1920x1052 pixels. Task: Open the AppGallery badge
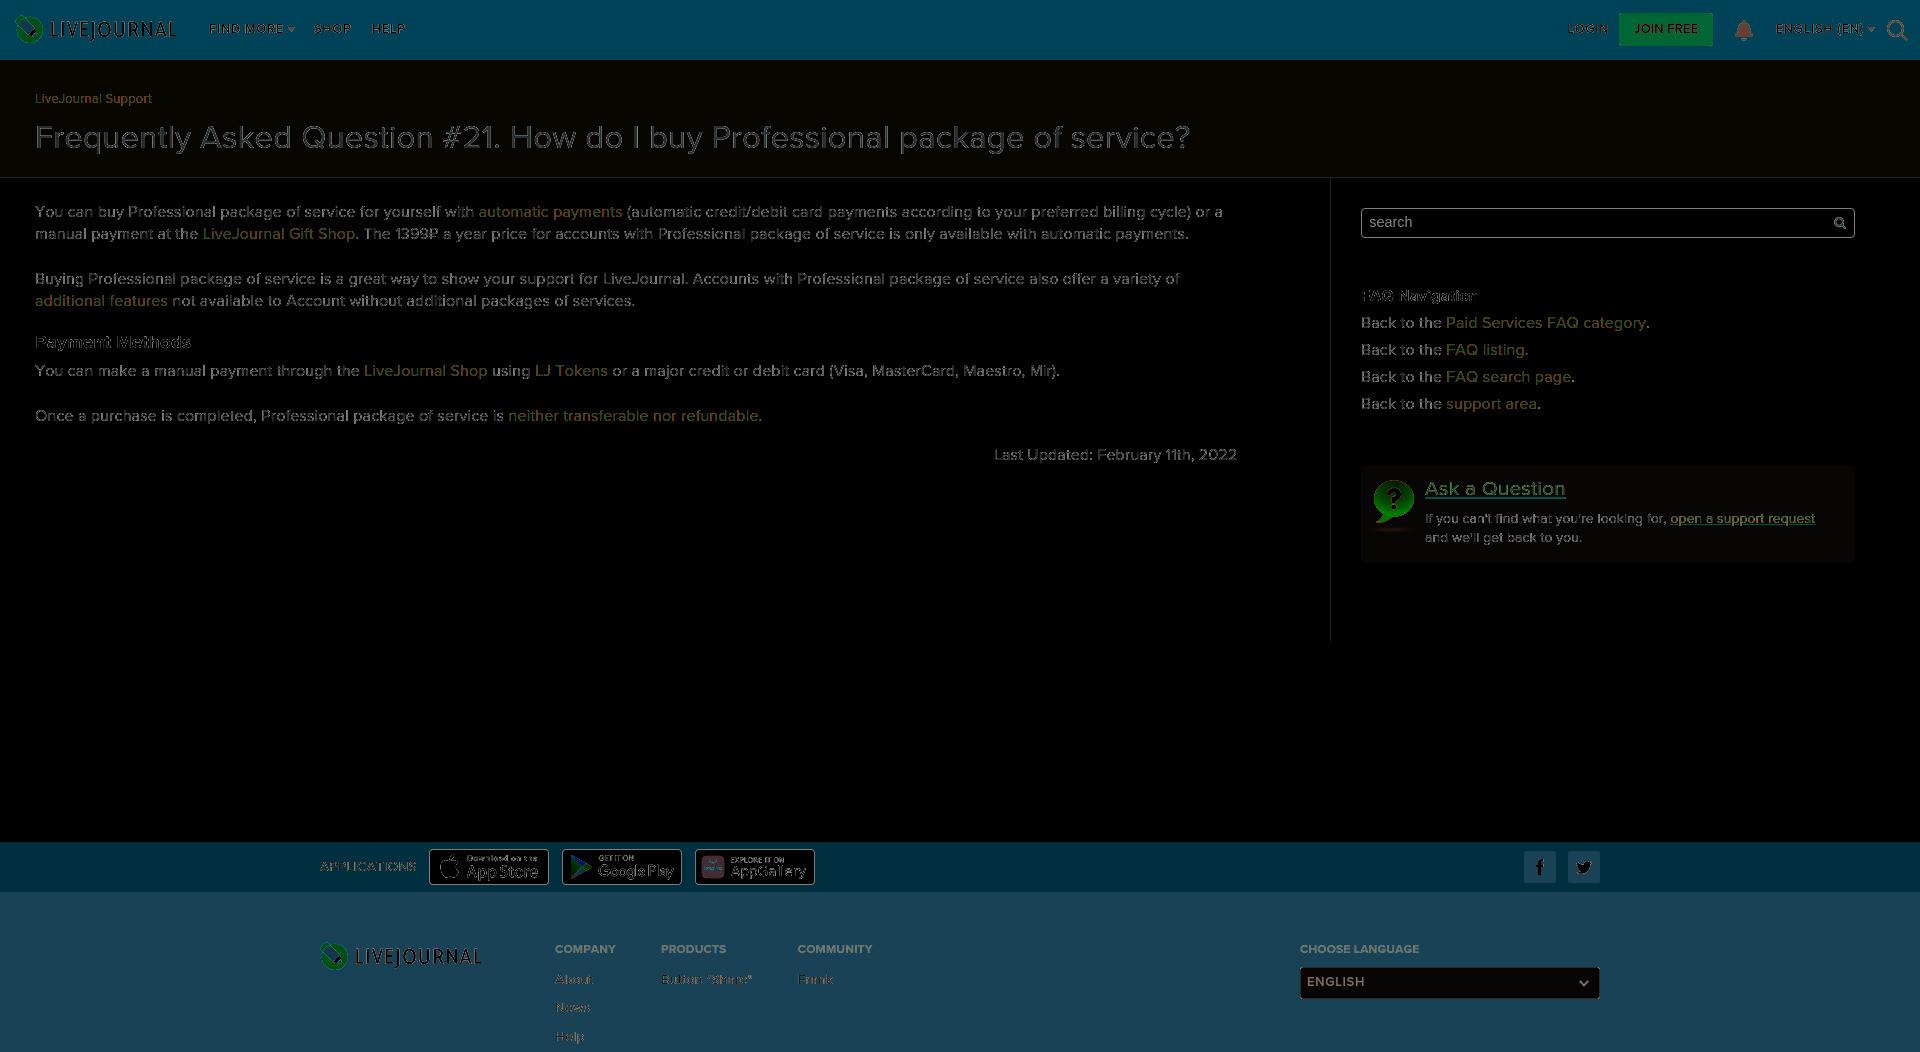click(x=755, y=867)
